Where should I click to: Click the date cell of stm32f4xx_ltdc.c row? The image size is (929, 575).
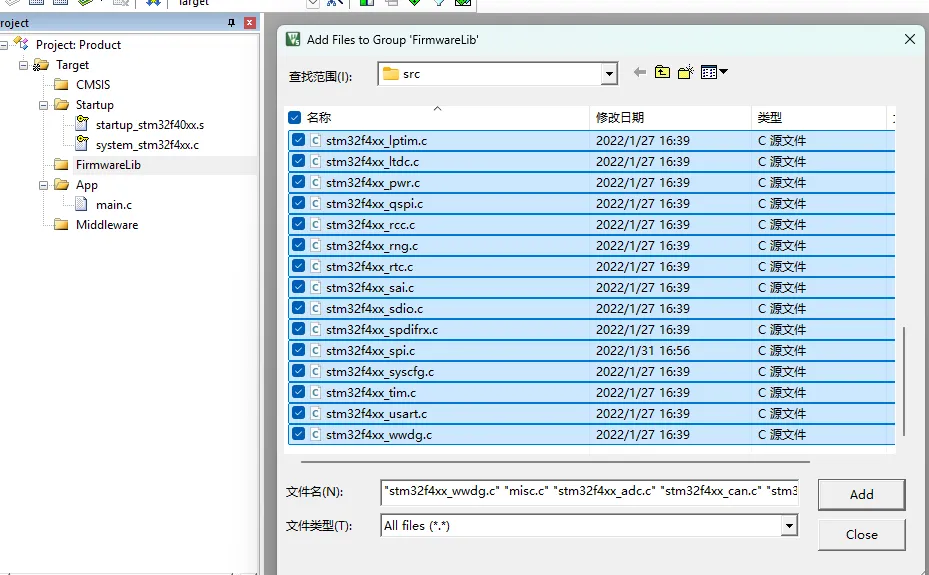(x=643, y=161)
